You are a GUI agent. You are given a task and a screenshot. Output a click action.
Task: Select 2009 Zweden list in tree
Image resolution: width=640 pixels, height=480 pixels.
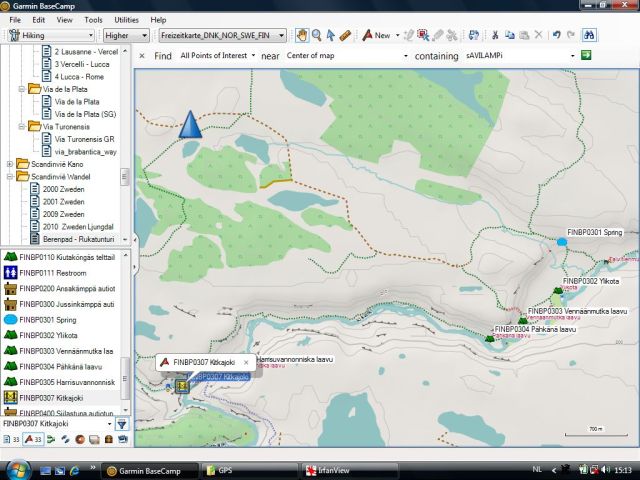click(x=64, y=214)
